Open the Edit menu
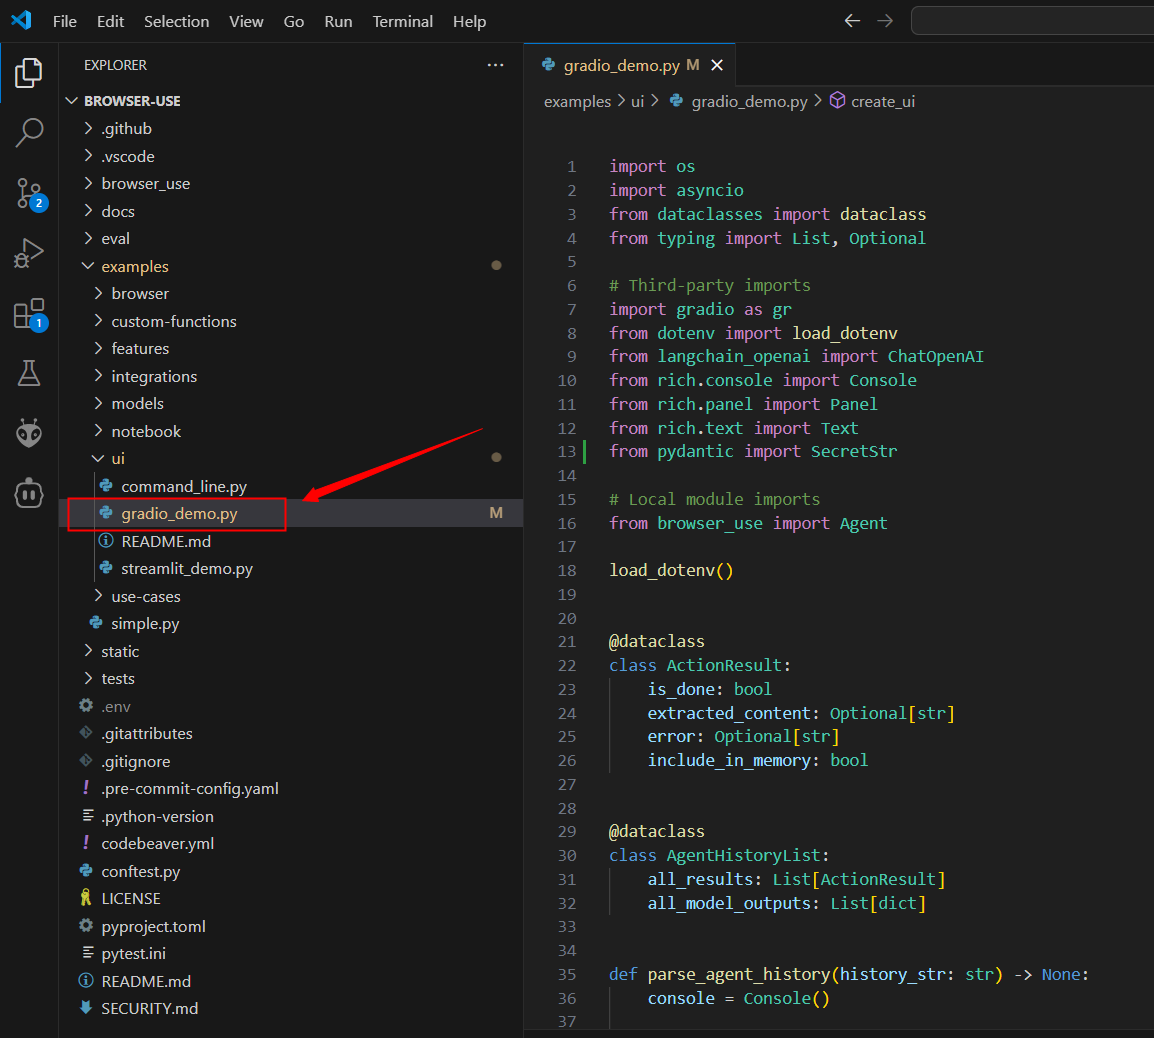The image size is (1154, 1038). coord(110,21)
